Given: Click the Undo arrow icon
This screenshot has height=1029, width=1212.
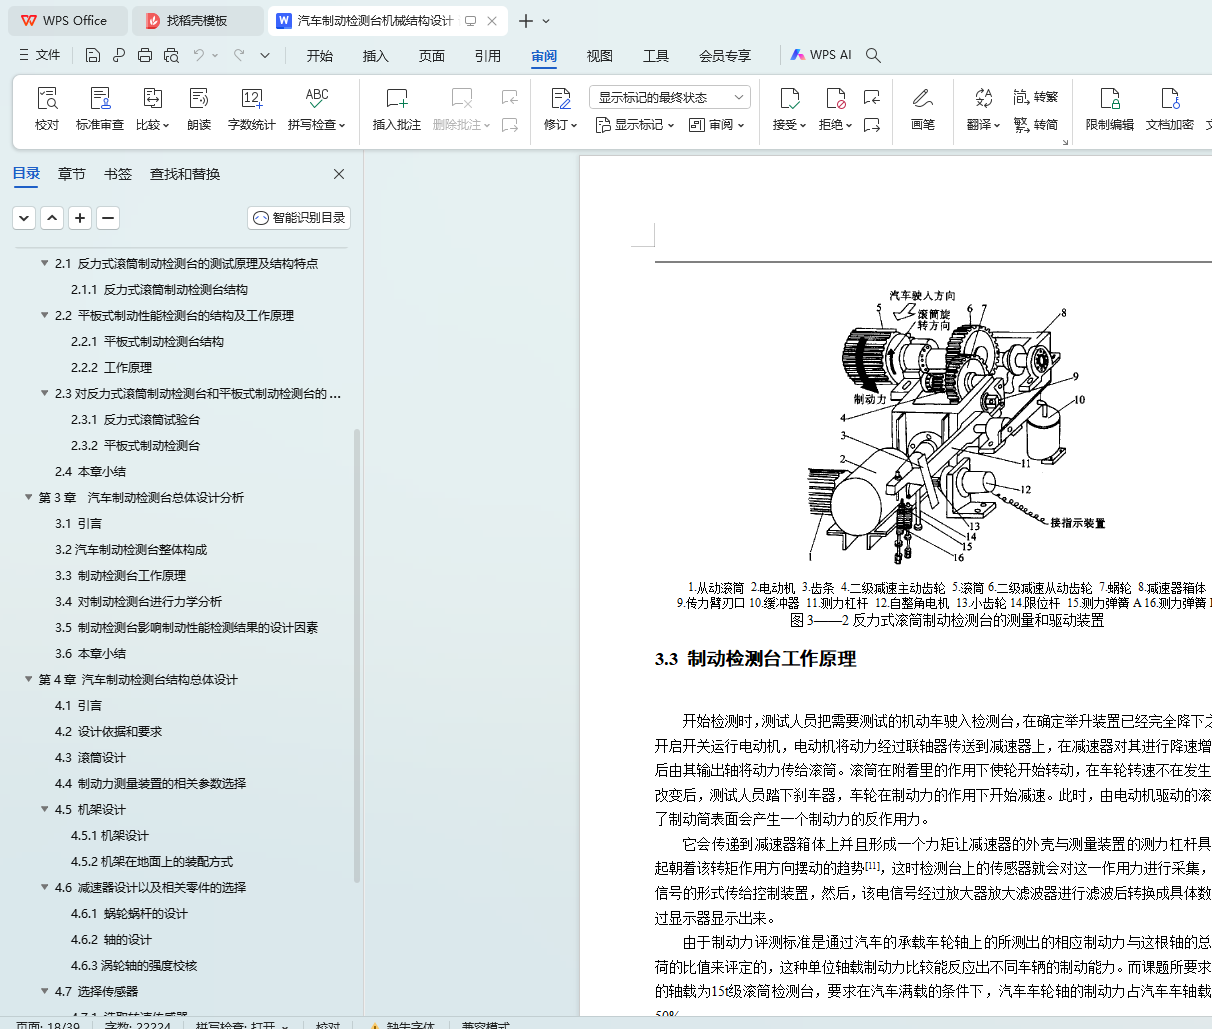Looking at the screenshot, I should pyautogui.click(x=199, y=55).
